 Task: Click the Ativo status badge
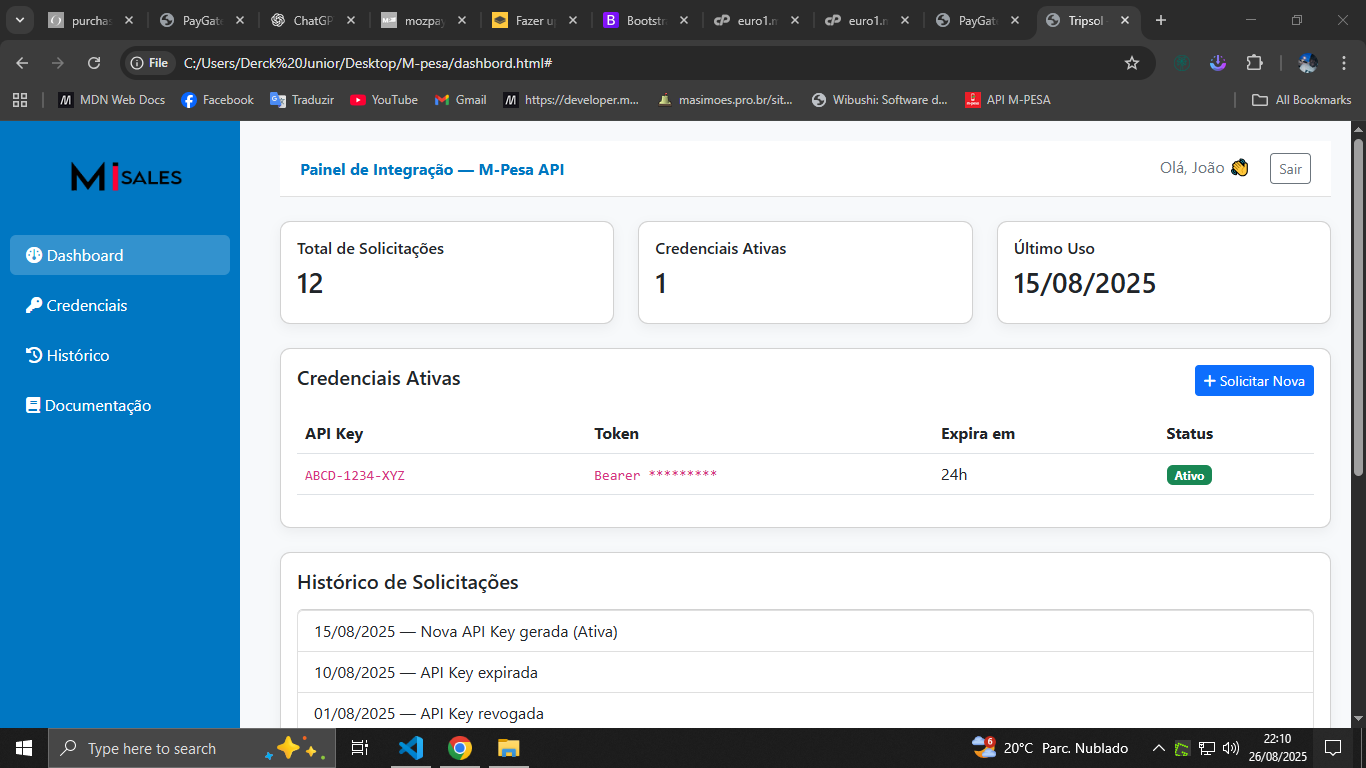1188,475
